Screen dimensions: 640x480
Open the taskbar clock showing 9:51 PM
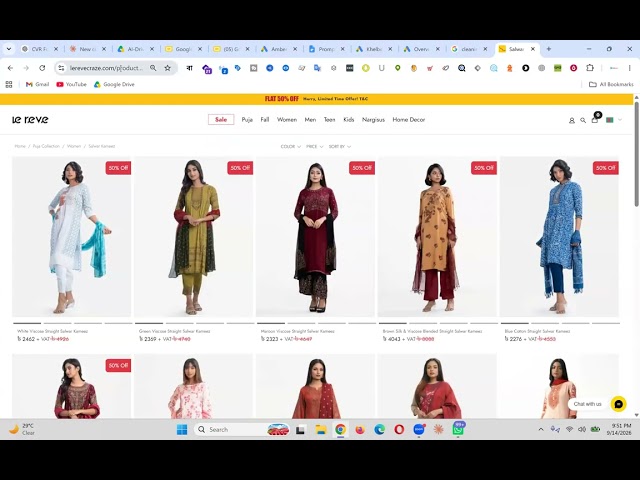(619, 429)
